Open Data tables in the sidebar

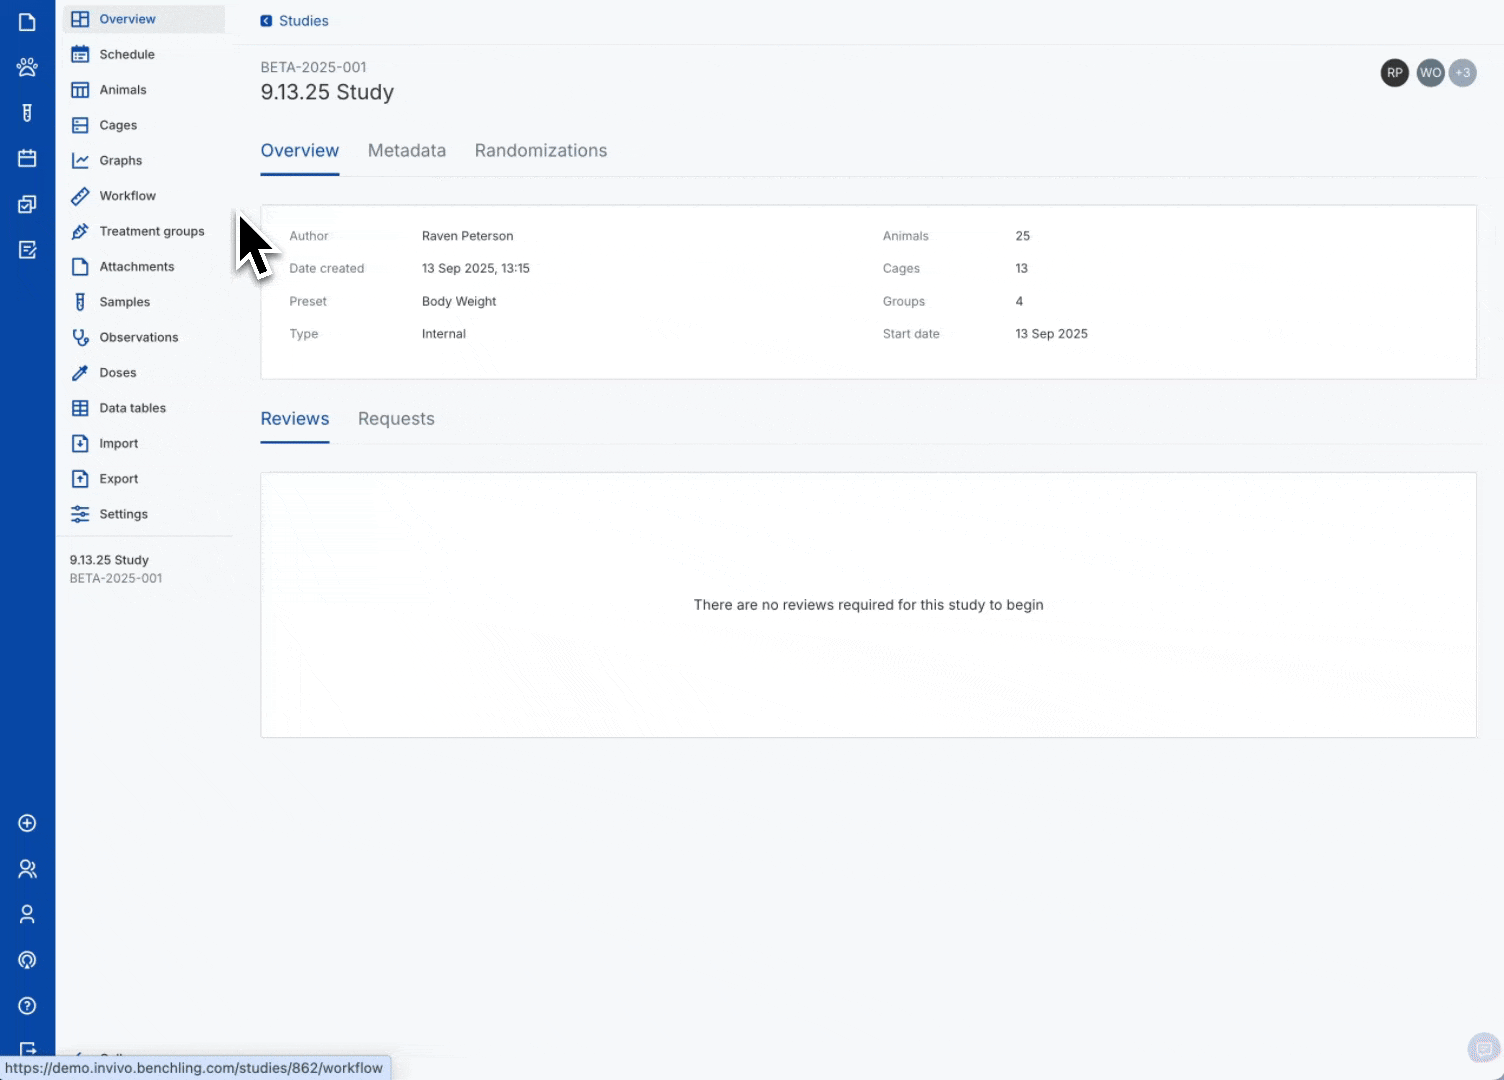pyautogui.click(x=132, y=408)
